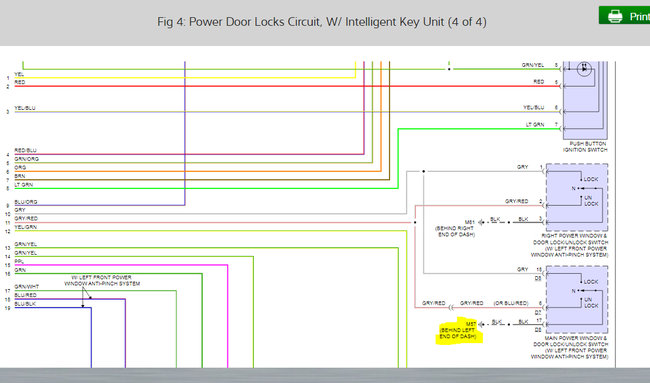
Task: Click the GRY/RED wire label at left row 11
Action: click(x=26, y=218)
